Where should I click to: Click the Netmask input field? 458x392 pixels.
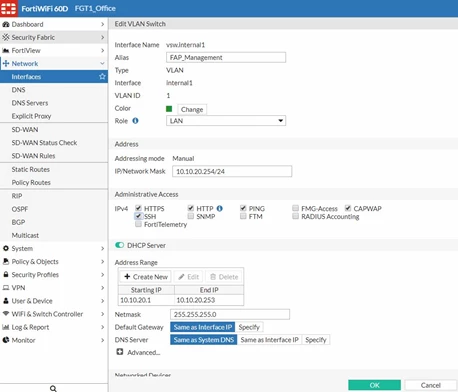230,314
